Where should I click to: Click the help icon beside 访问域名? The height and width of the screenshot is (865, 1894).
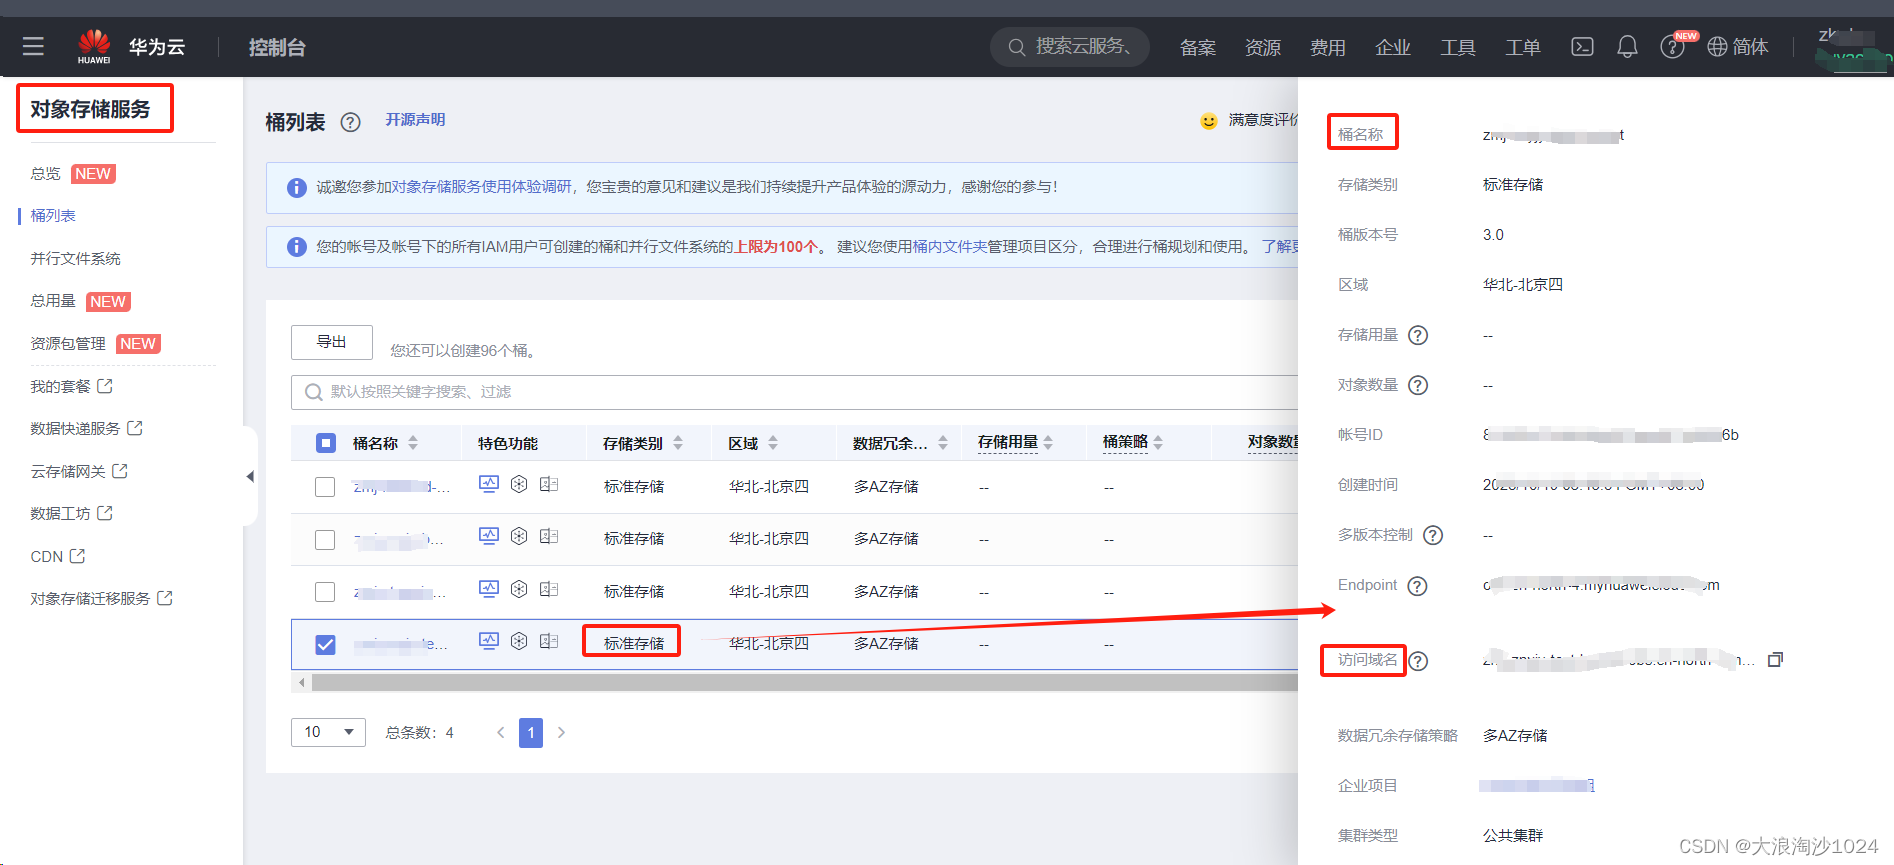coord(1418,661)
